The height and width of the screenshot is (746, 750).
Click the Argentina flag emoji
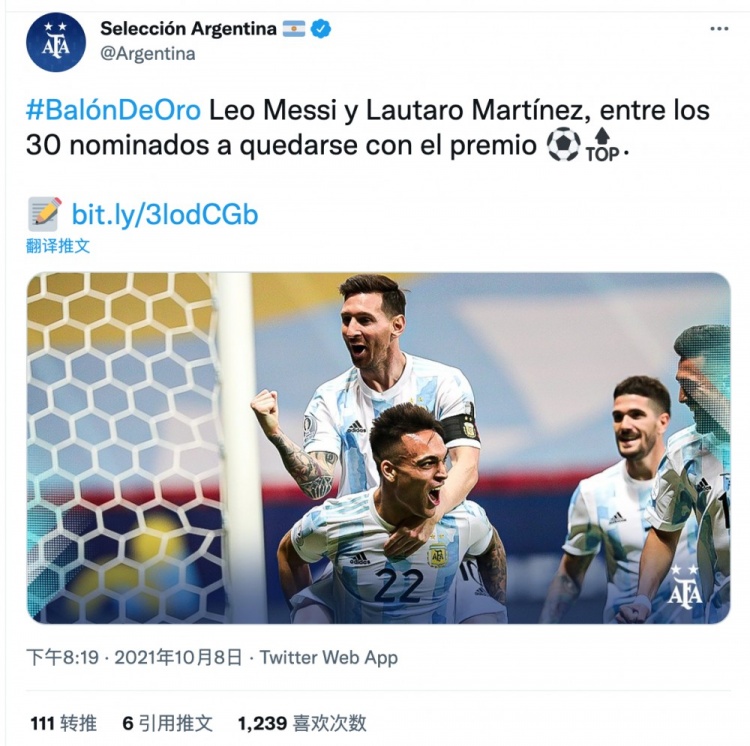(x=293, y=29)
